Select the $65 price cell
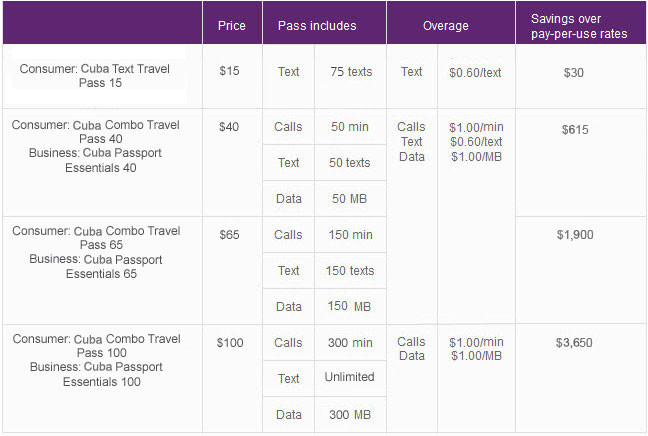The height and width of the screenshot is (436, 648). [229, 235]
